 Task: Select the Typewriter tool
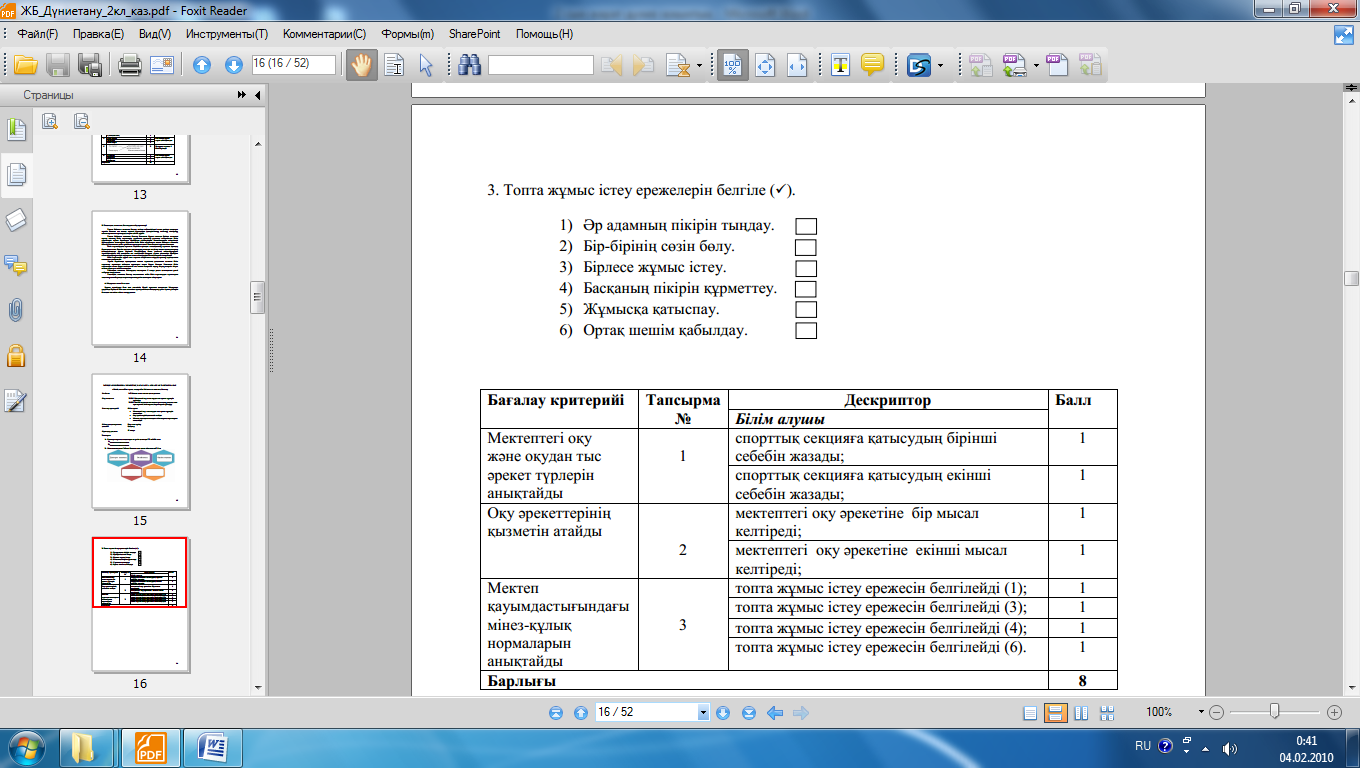pos(841,66)
